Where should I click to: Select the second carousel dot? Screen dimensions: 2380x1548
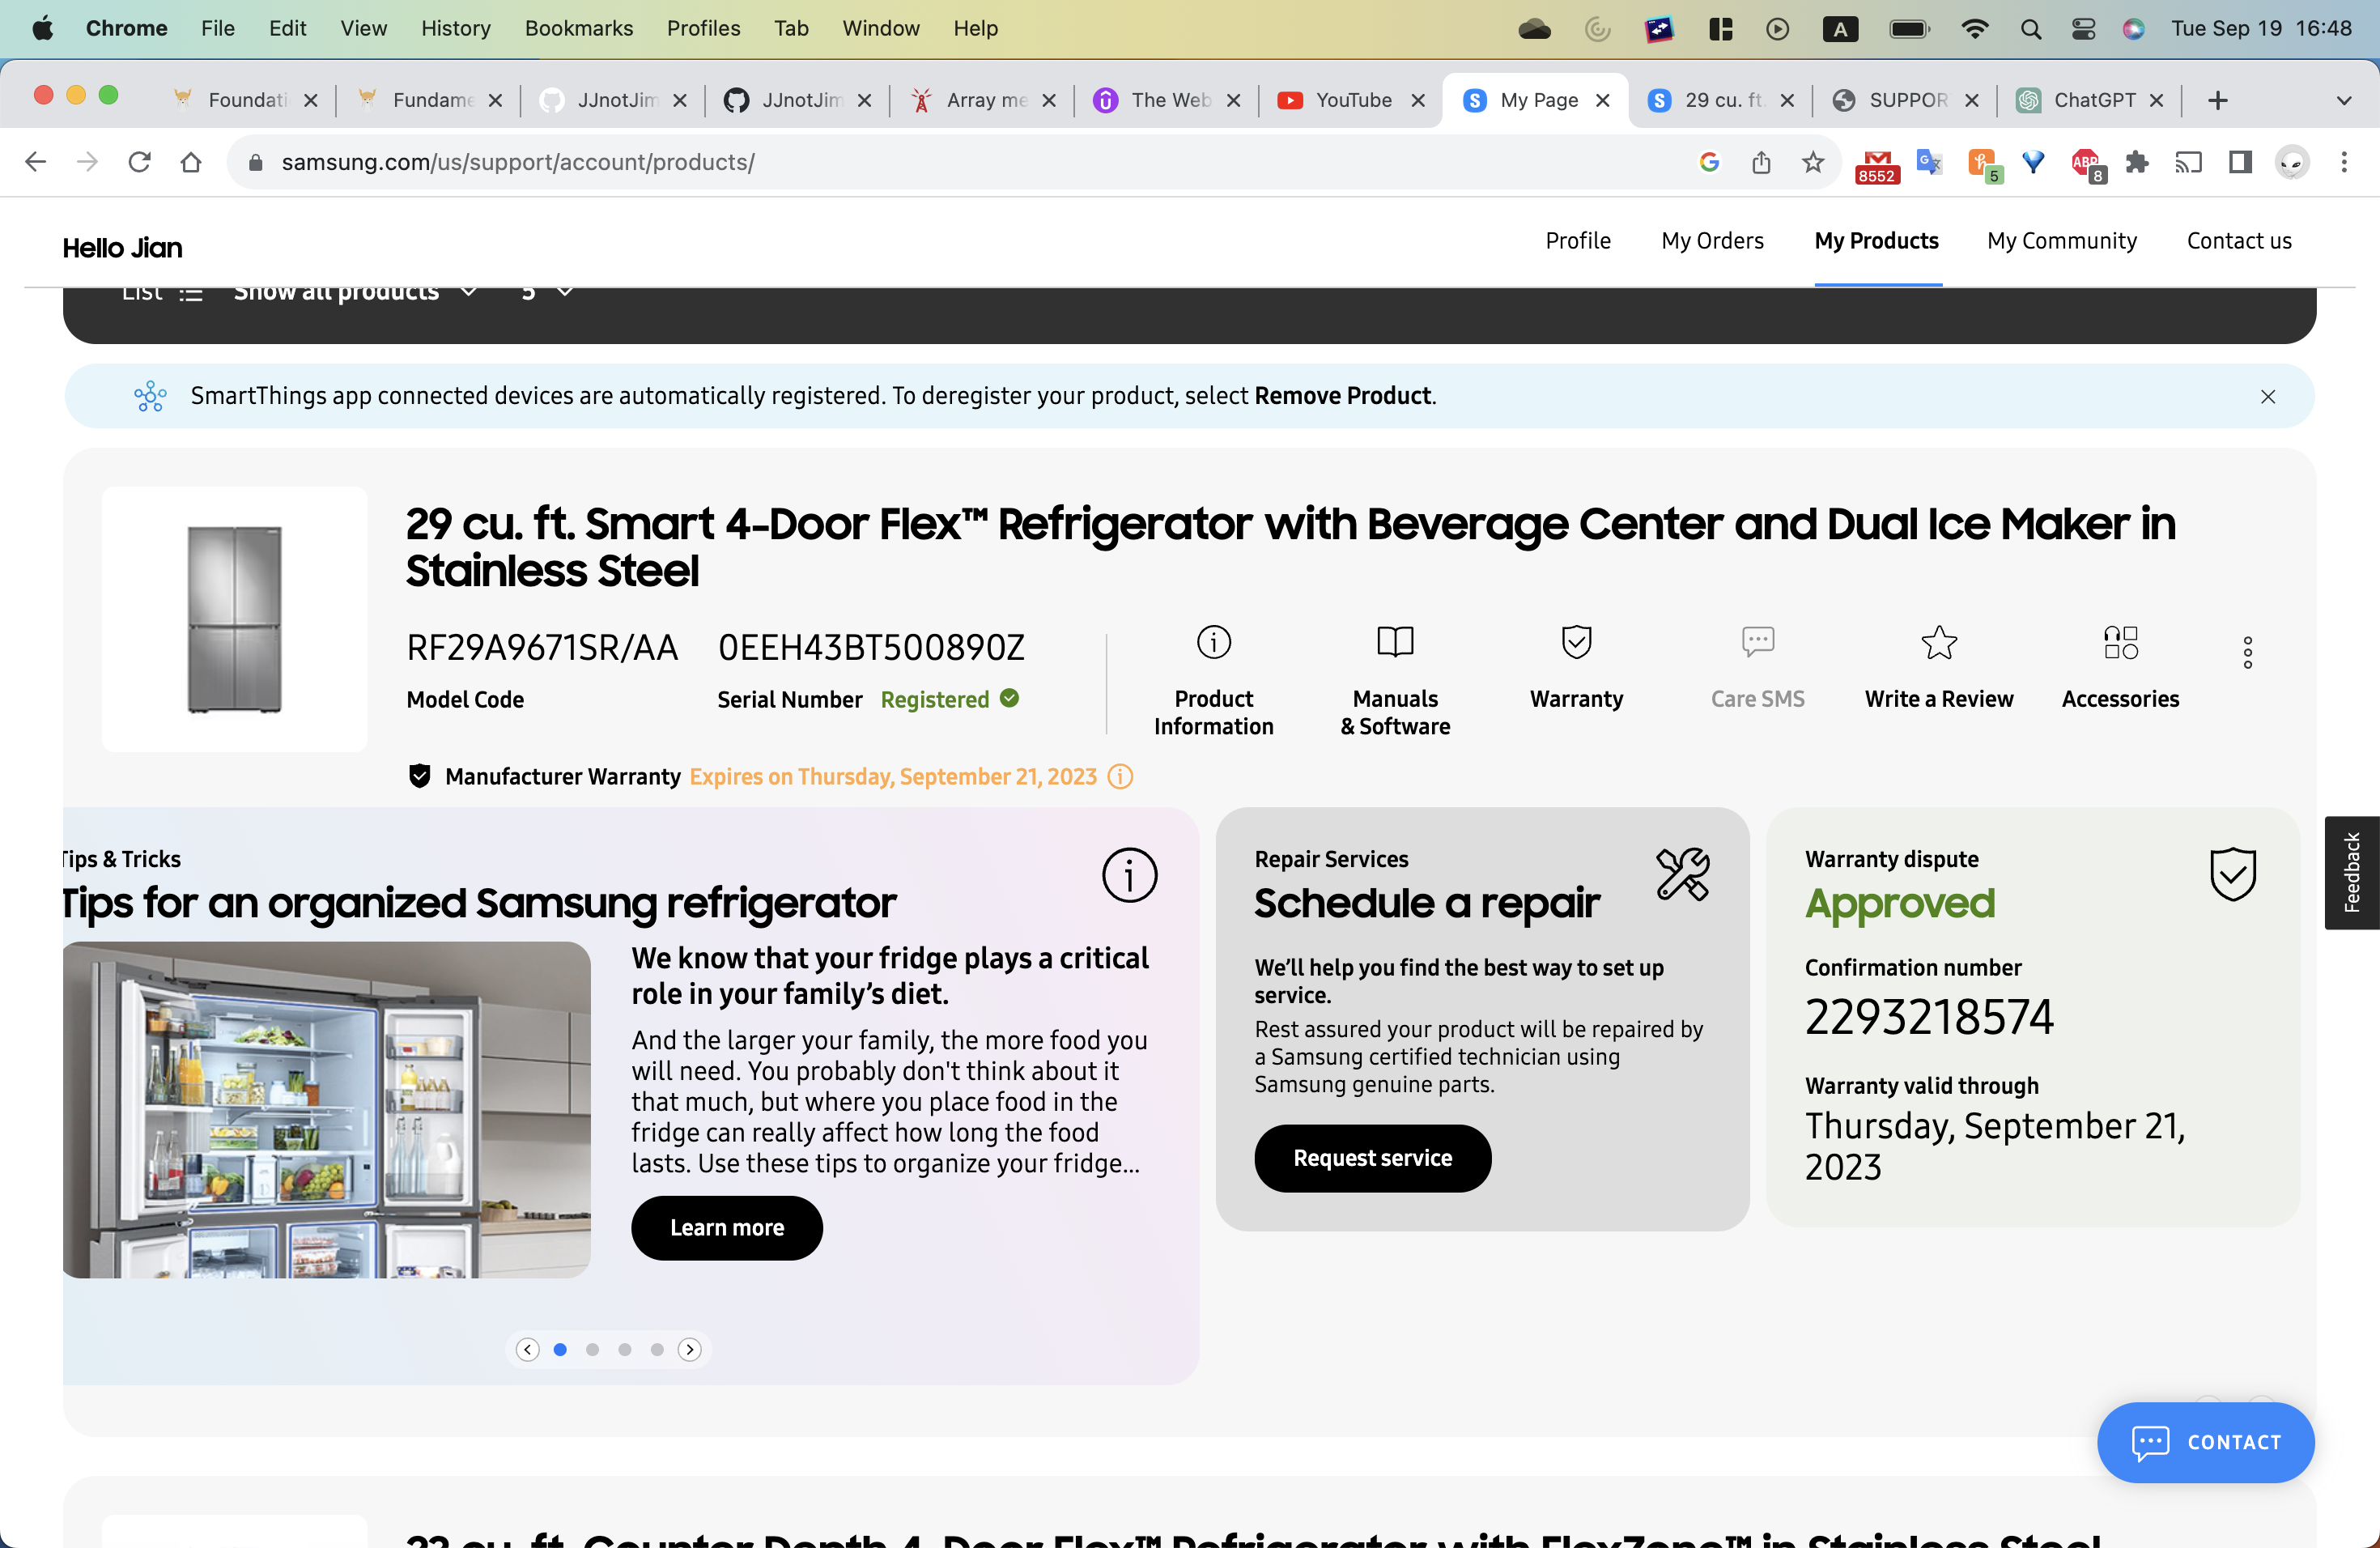pos(592,1350)
